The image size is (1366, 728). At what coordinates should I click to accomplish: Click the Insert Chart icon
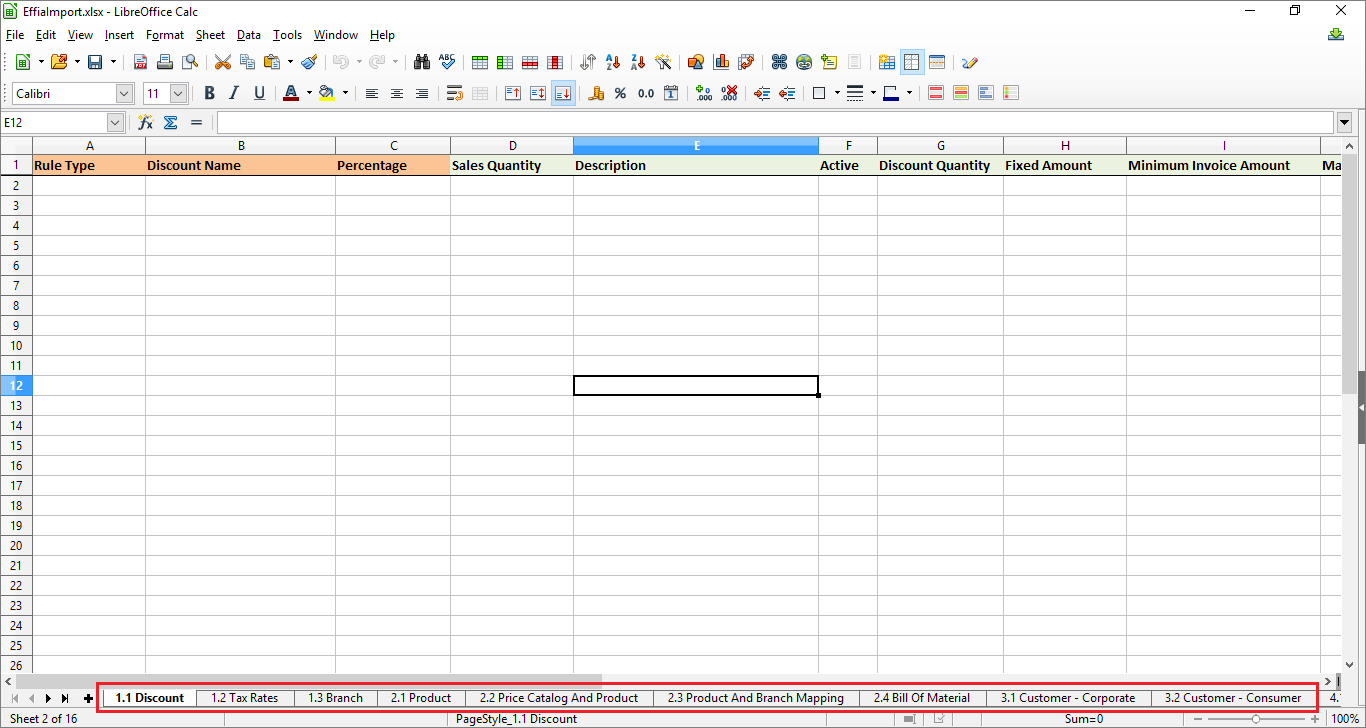721,62
